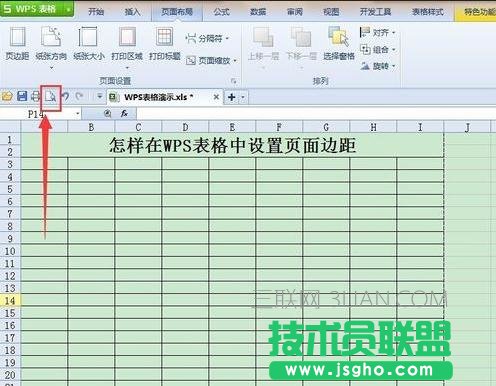Open the 页面缩放 page scaling dropdown

(x=211, y=60)
